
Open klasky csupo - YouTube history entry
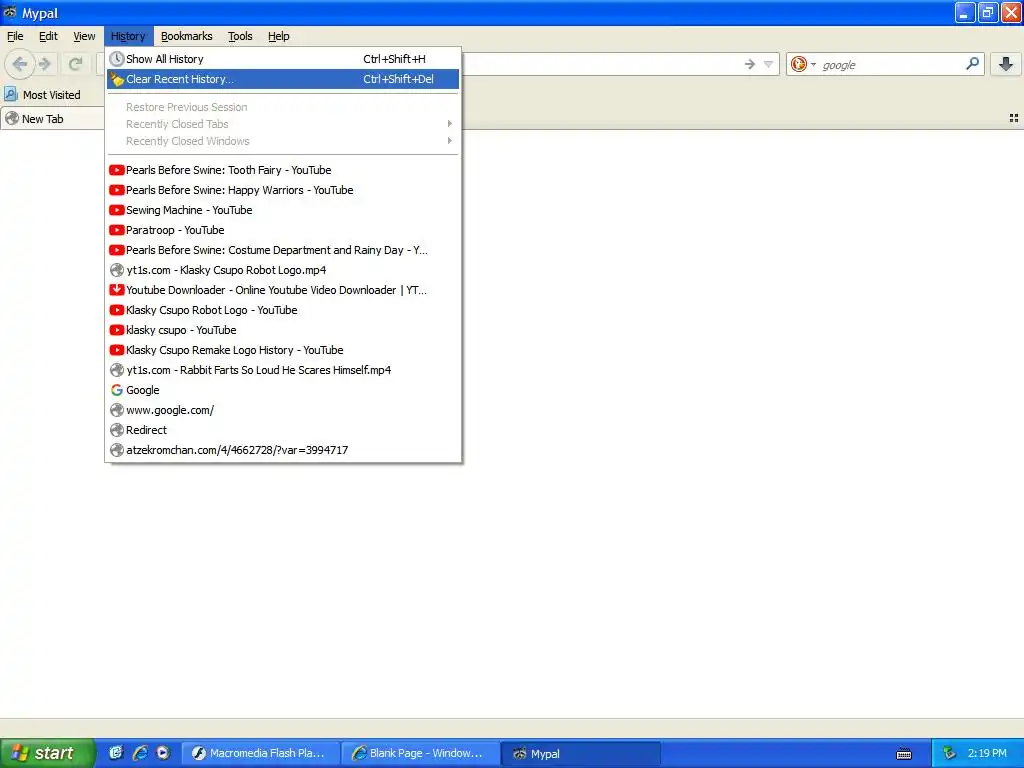pyautogui.click(x=283, y=330)
